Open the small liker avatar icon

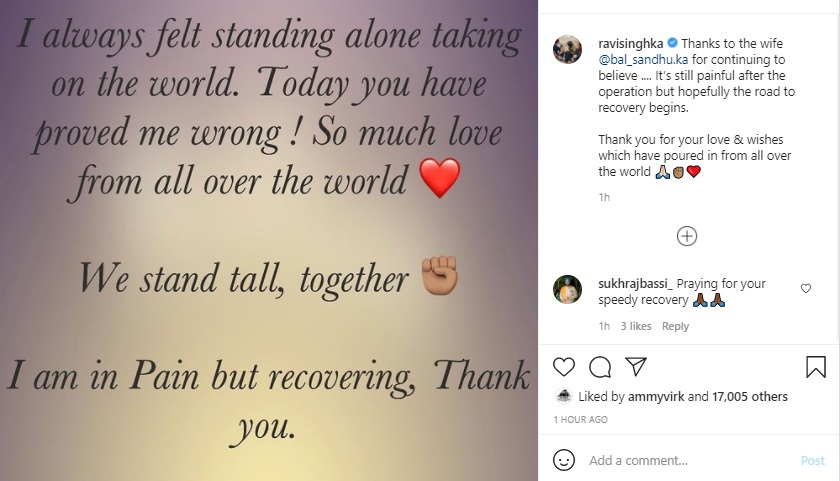[564, 396]
